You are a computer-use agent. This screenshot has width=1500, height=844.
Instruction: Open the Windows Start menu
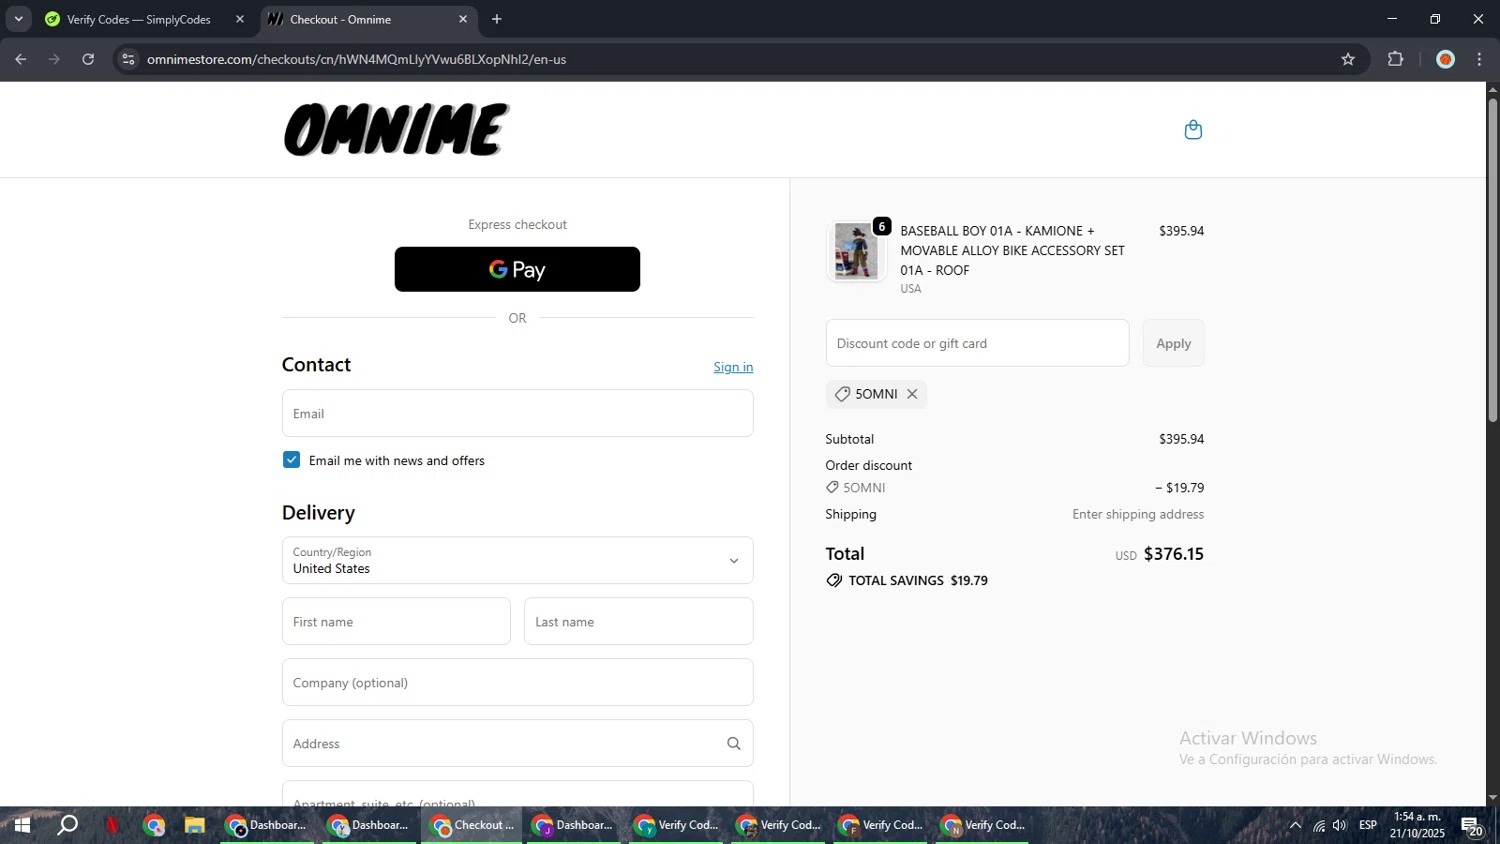click(21, 825)
